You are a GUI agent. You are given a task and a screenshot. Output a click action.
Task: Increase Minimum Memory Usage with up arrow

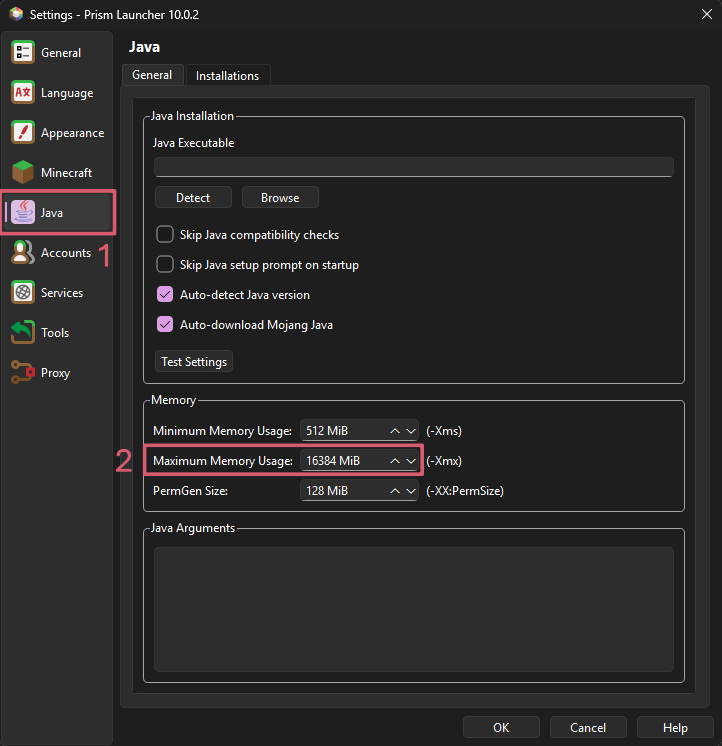(395, 431)
